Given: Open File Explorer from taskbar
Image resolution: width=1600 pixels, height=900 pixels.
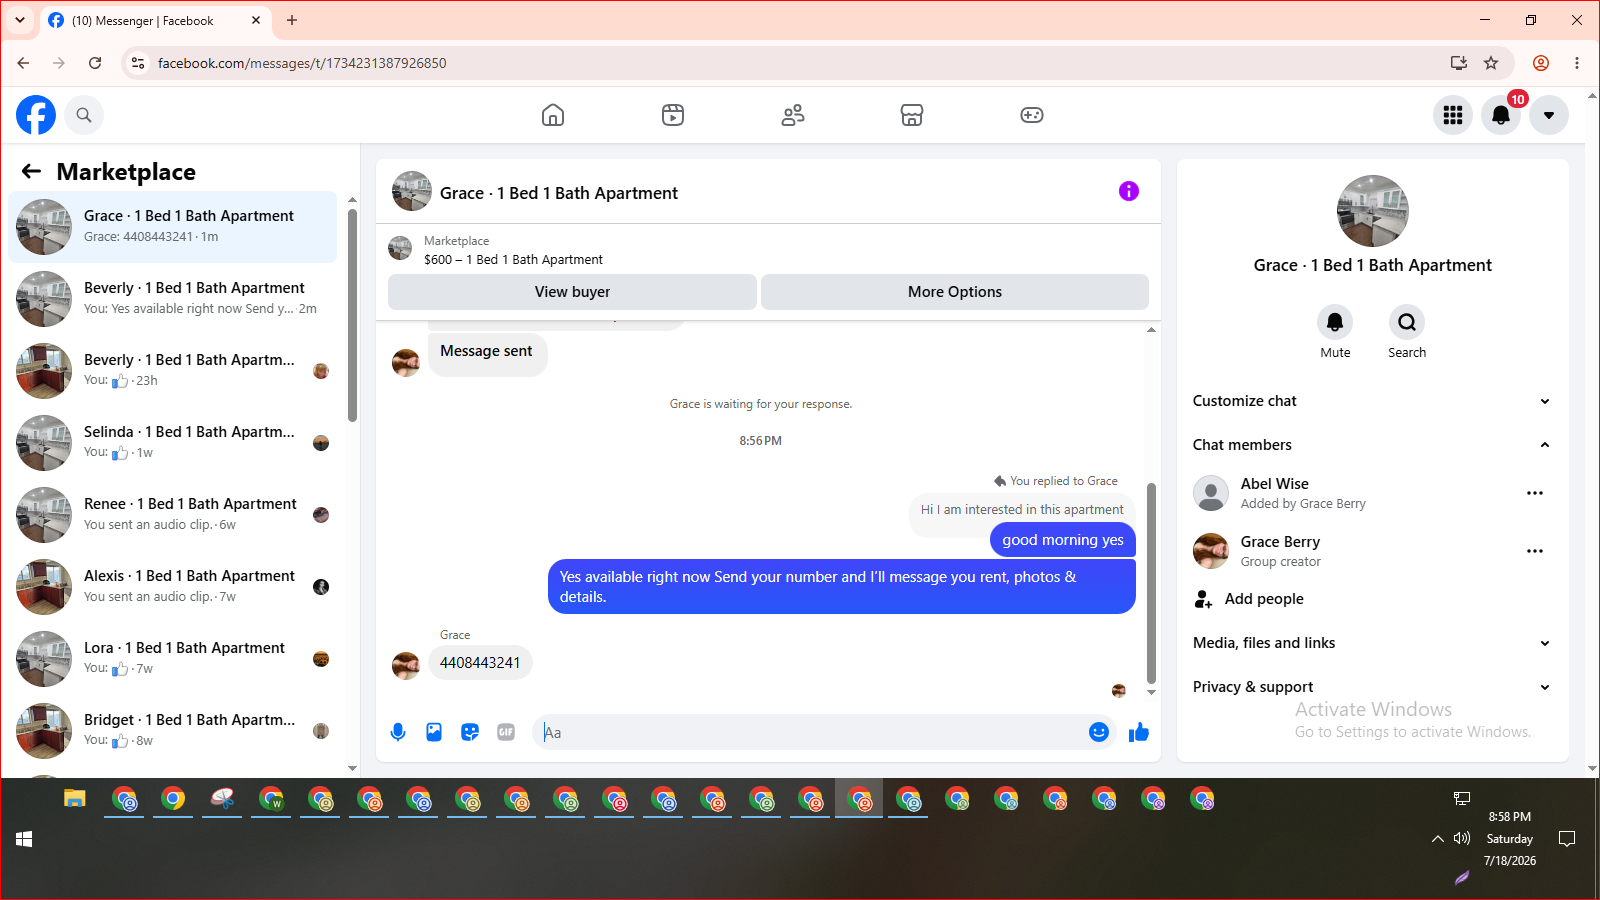Looking at the screenshot, I should (75, 799).
